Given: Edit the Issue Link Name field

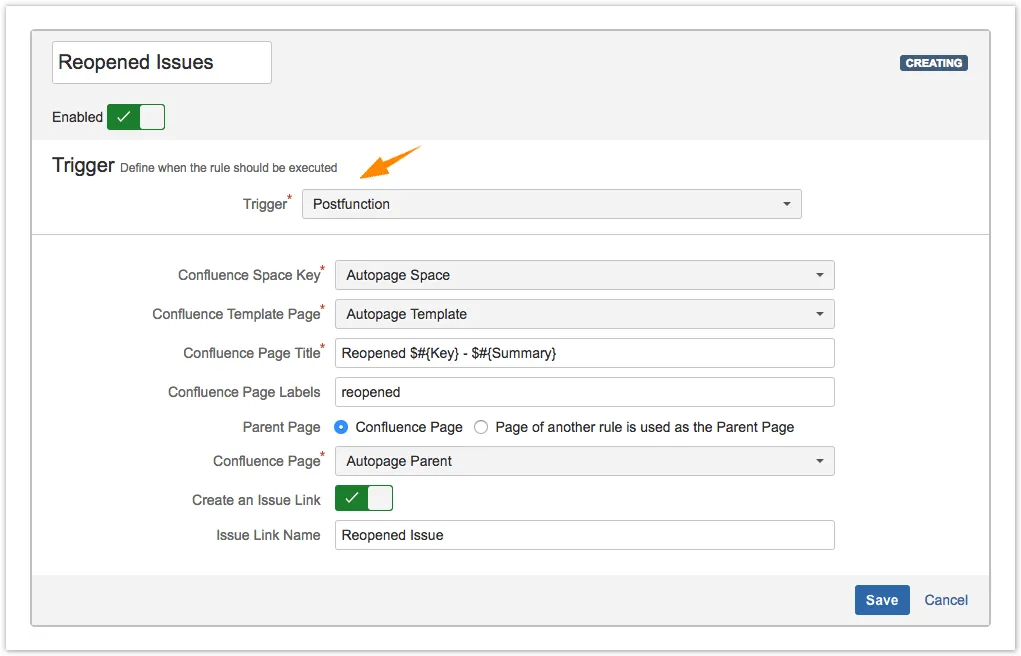Looking at the screenshot, I should pos(584,535).
